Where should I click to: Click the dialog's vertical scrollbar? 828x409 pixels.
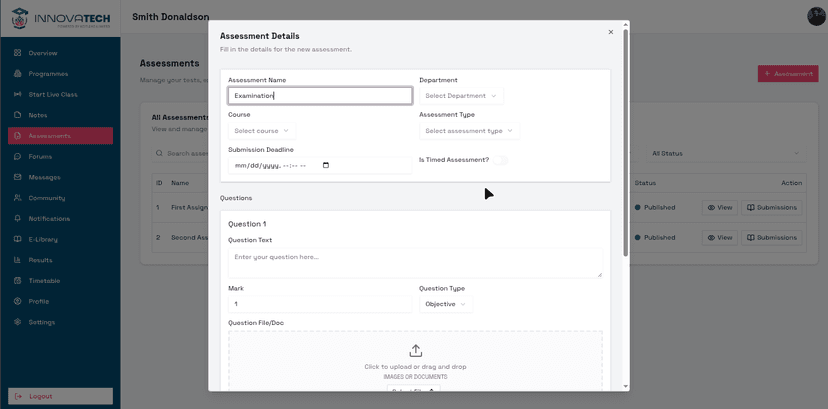coord(626,140)
